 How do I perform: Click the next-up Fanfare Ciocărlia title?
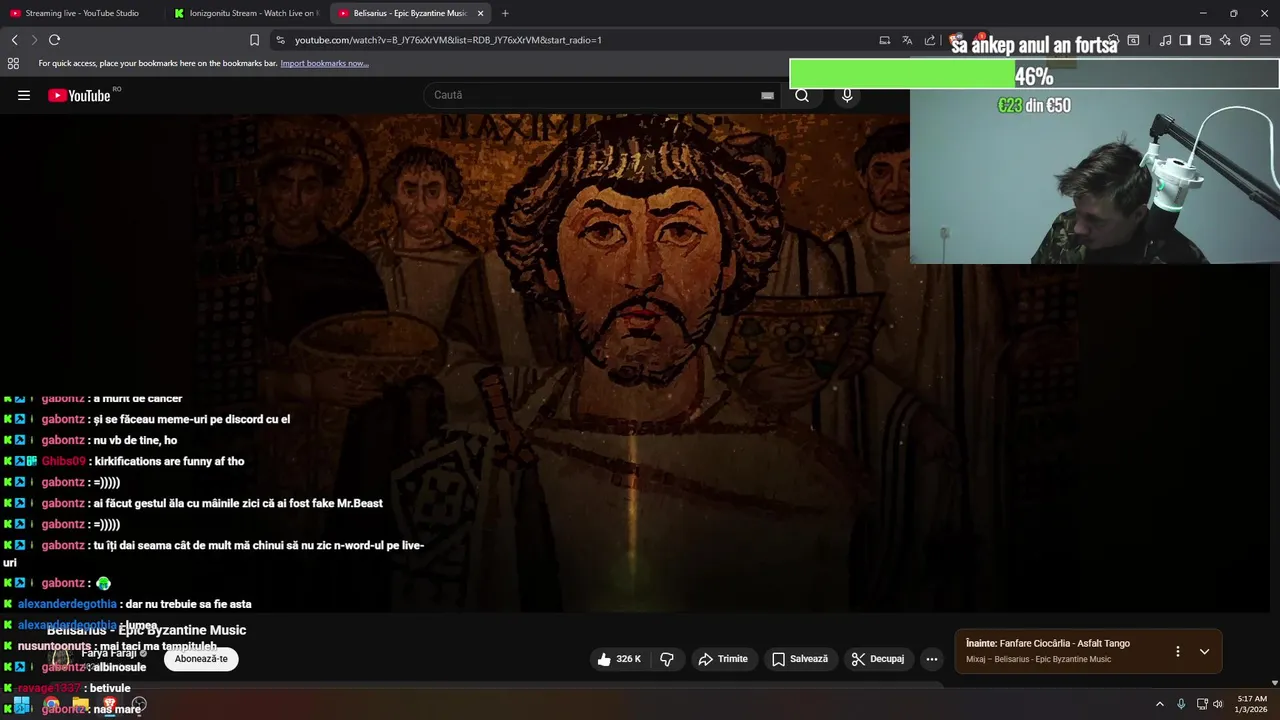pyautogui.click(x=1065, y=644)
